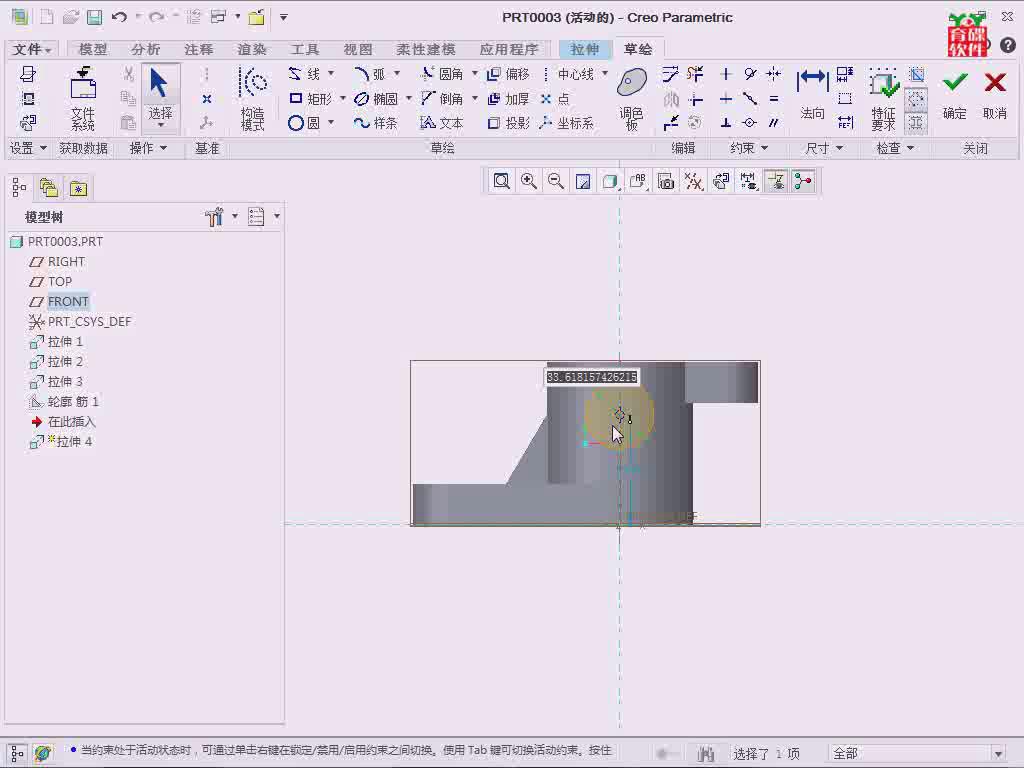Select the Chamfer (倒角) tool
Image resolution: width=1024 pixels, height=768 pixels.
(x=442, y=99)
